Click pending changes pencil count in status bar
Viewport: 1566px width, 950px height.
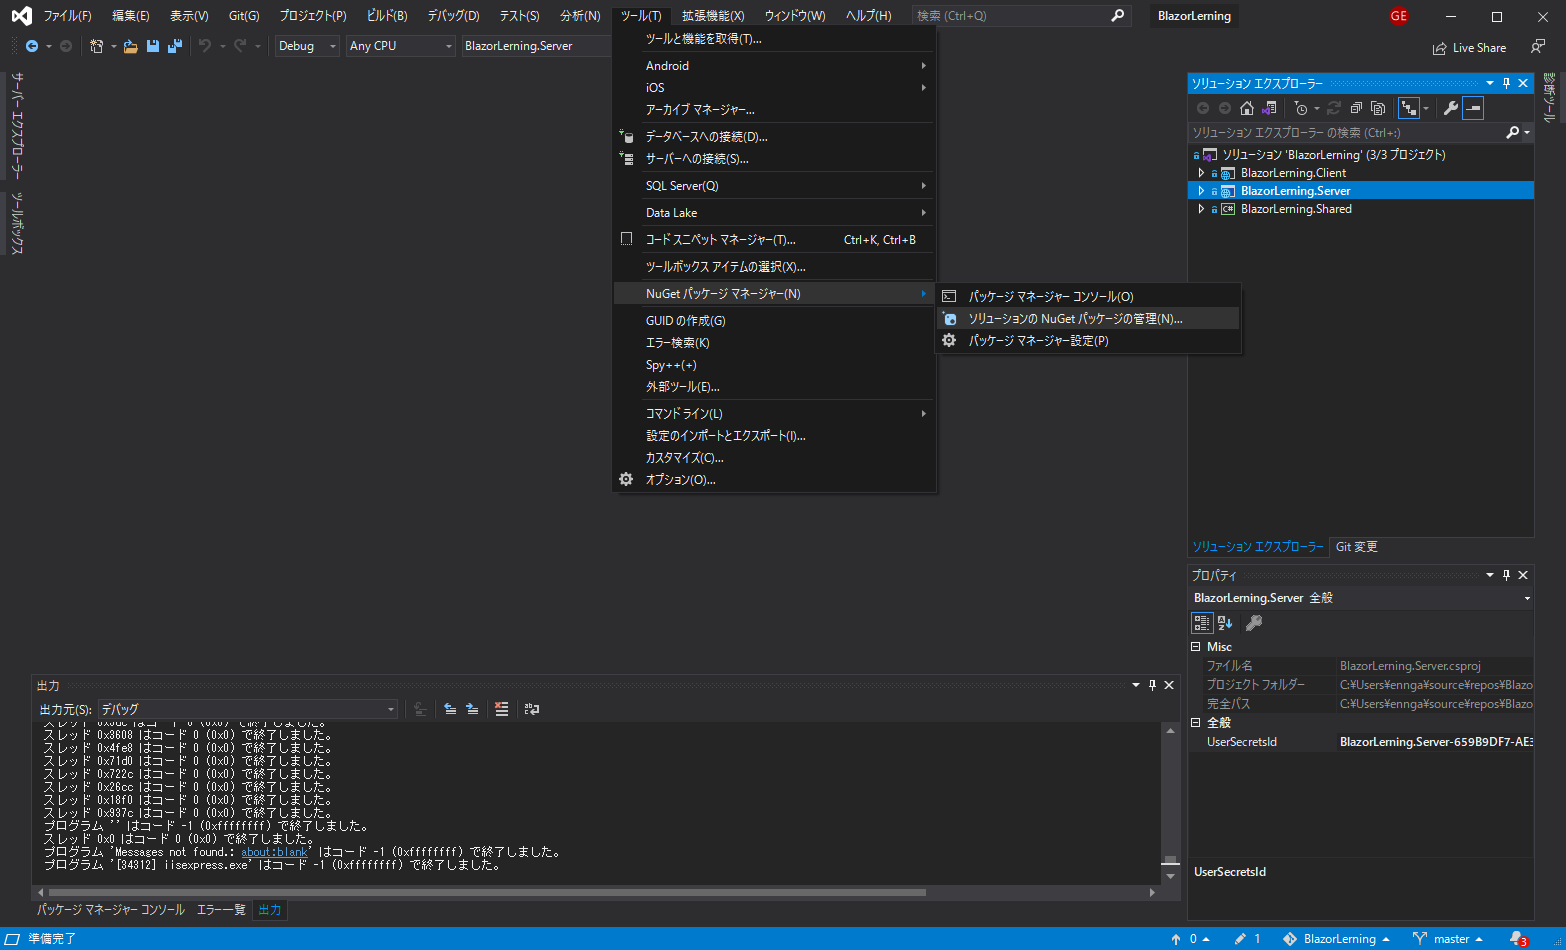1247,939
